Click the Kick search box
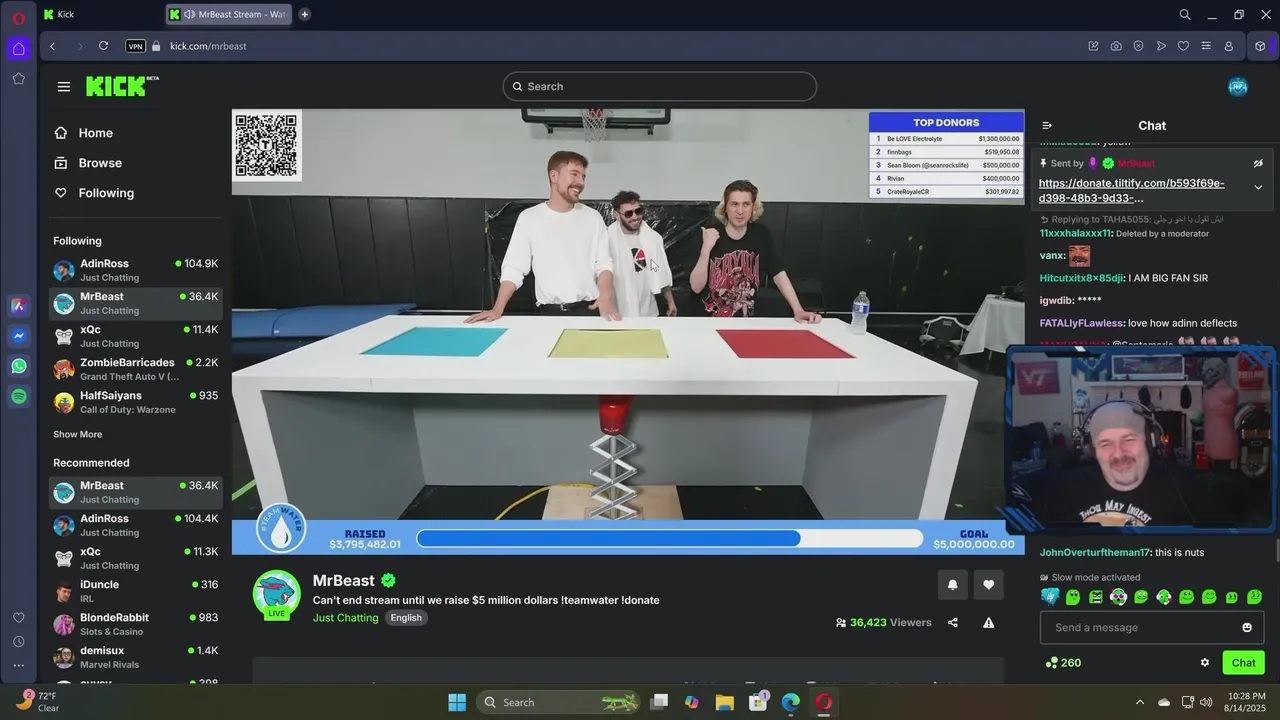The height and width of the screenshot is (720, 1280). click(659, 86)
